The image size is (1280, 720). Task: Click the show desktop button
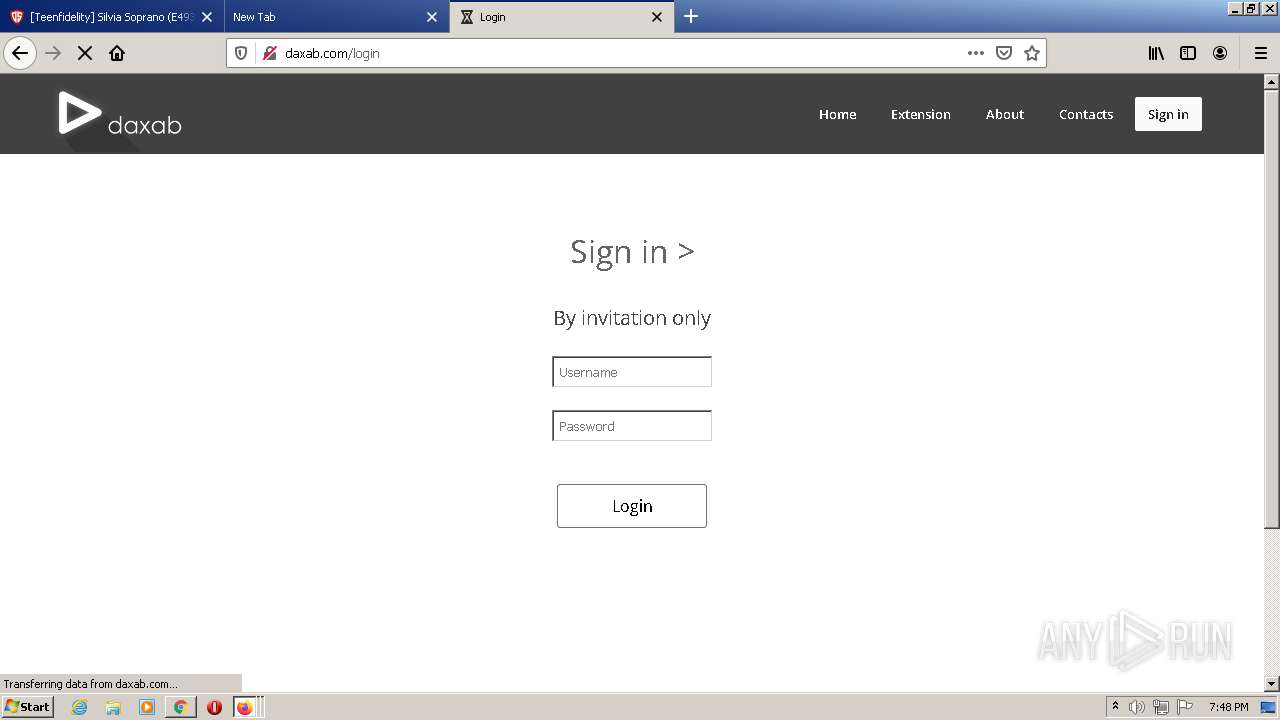pyautogui.click(x=1269, y=707)
